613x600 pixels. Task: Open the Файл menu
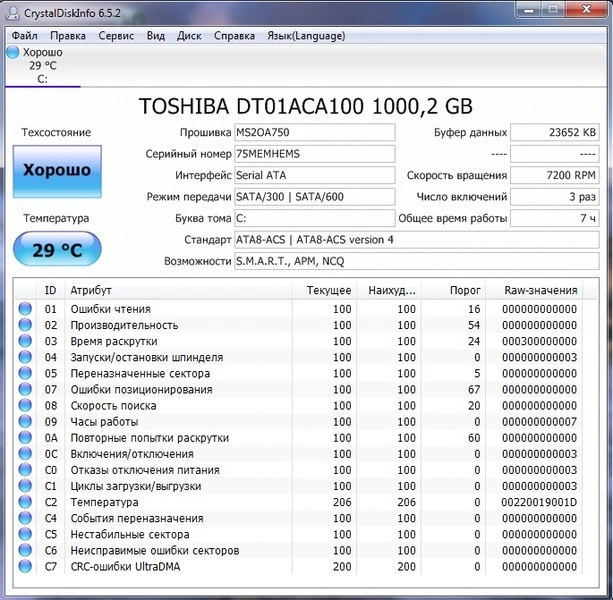[x=25, y=36]
